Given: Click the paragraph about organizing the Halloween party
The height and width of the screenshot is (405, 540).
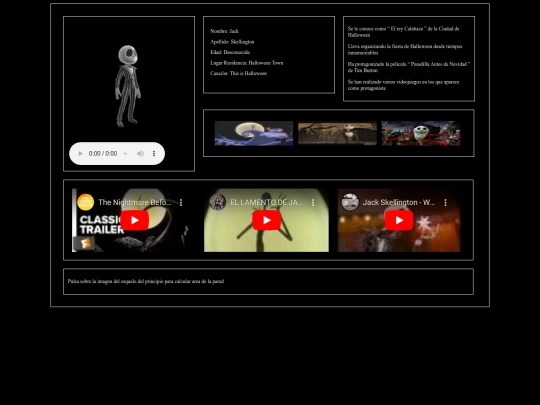Looking at the screenshot, I should (x=405, y=50).
